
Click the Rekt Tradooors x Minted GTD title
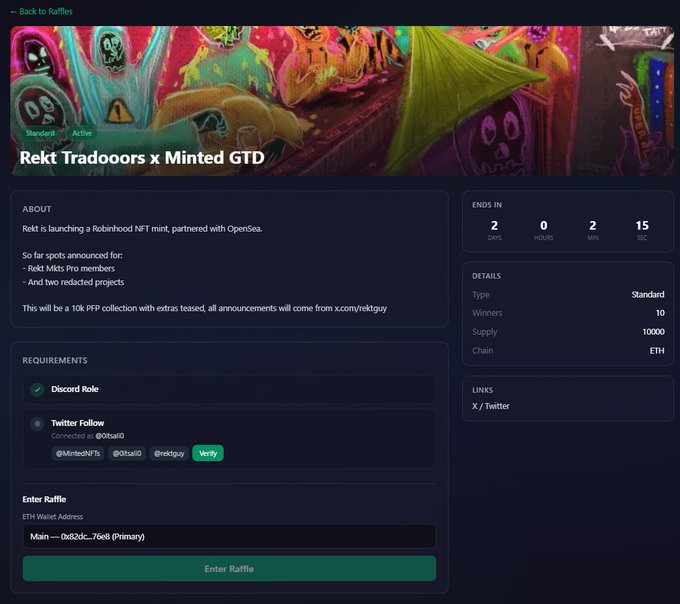coord(142,158)
